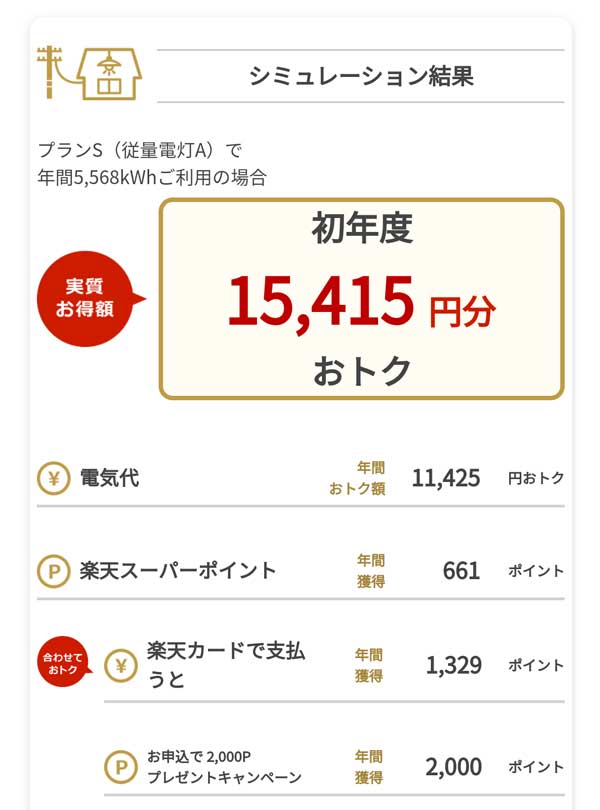
Task: Click the シミュレーション結果 heading
Action: tap(360, 76)
